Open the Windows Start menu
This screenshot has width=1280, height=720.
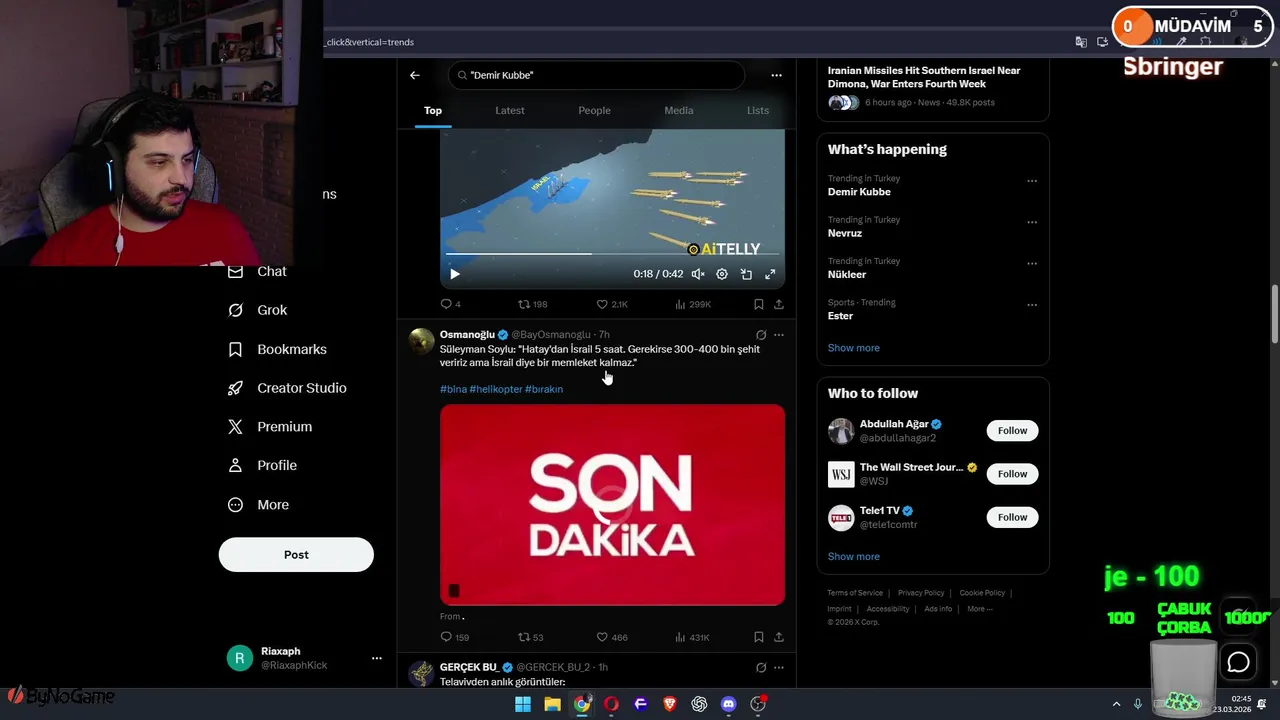tap(523, 704)
